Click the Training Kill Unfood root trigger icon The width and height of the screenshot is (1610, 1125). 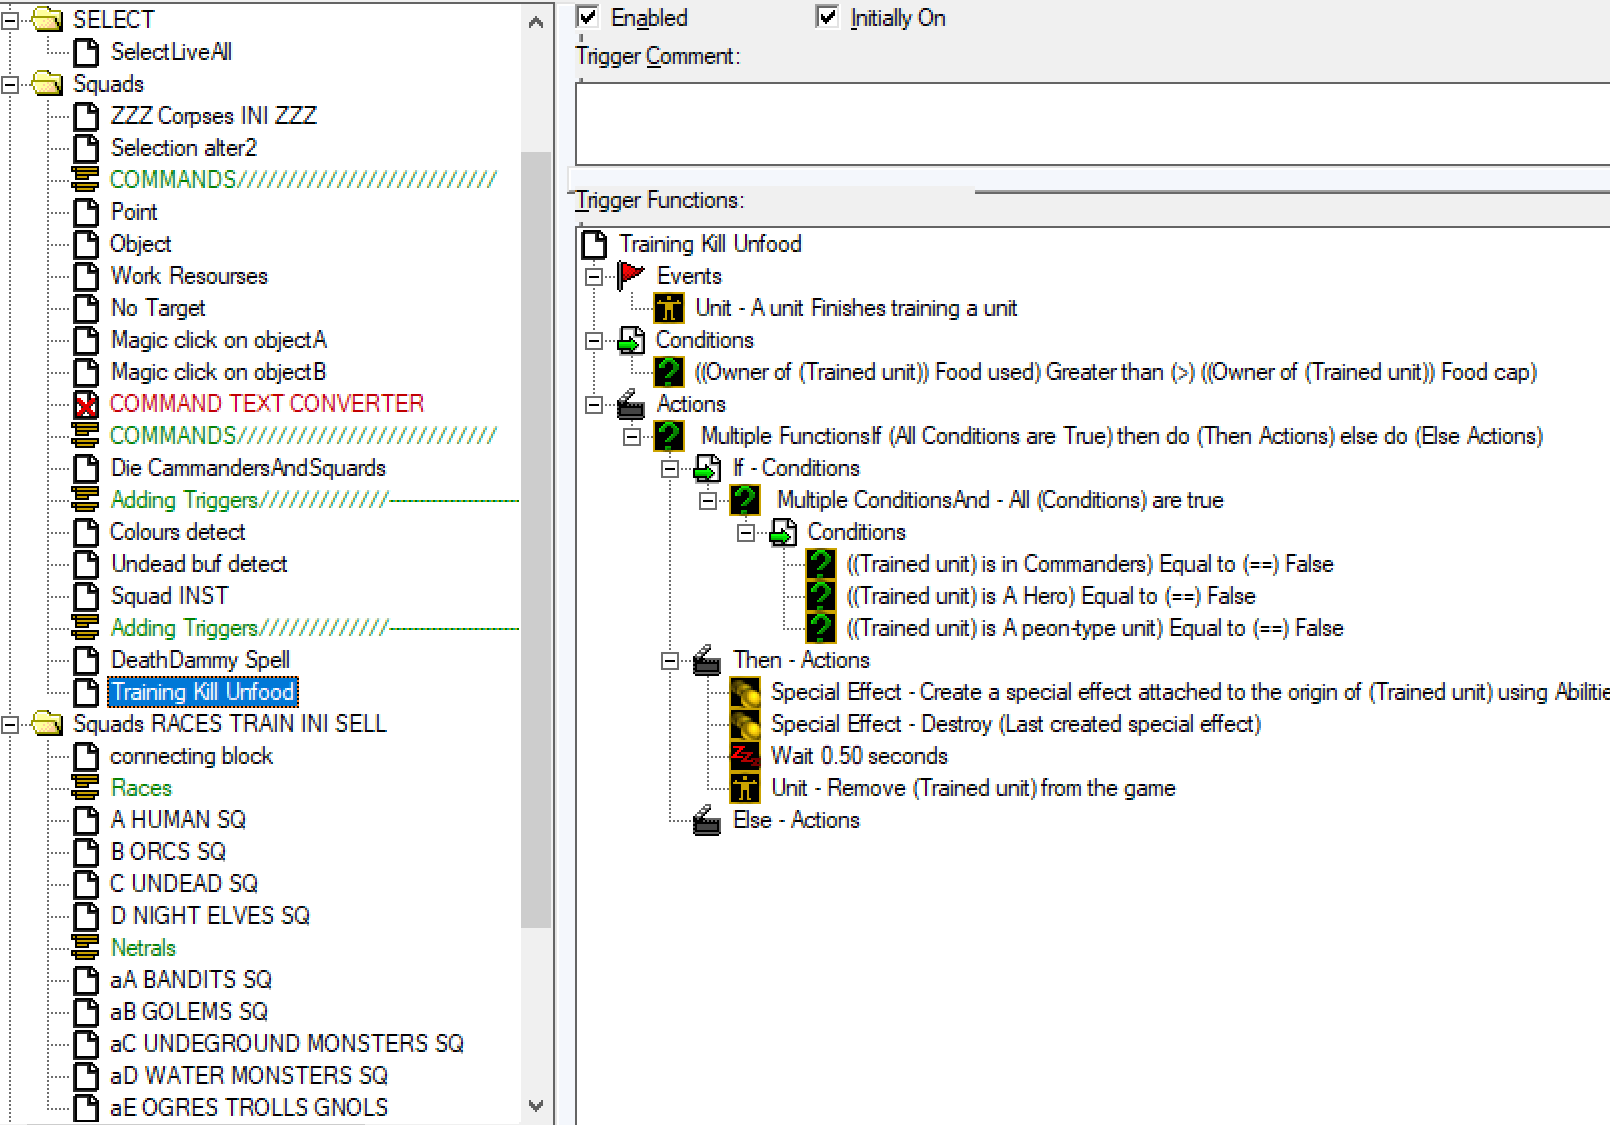coord(594,244)
